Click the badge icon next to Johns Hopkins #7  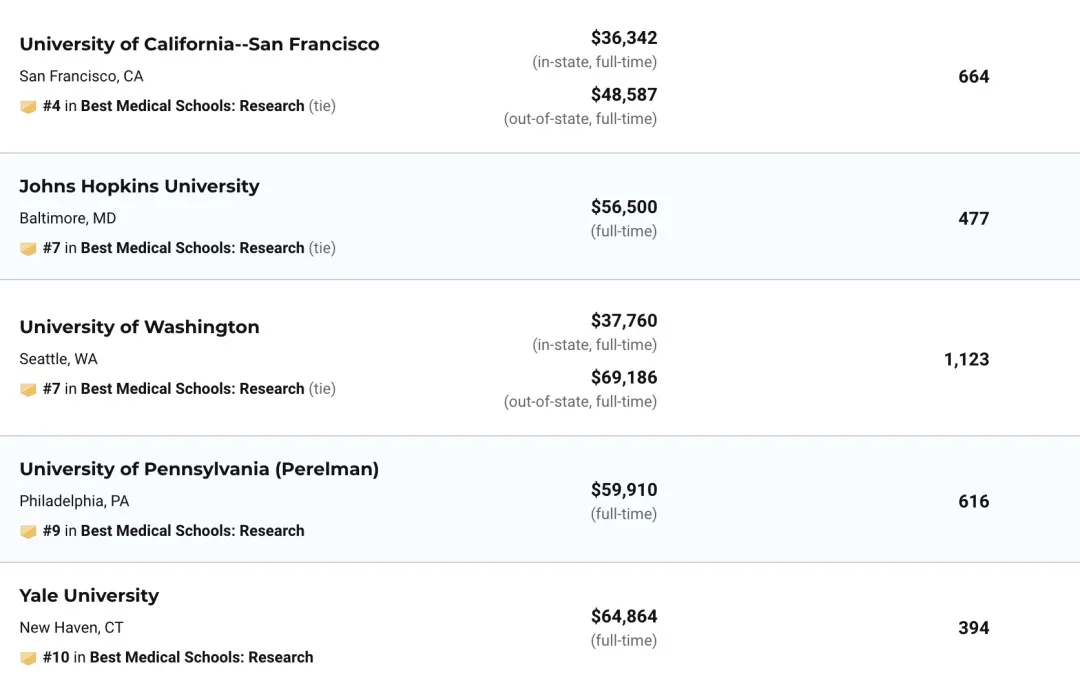(28, 249)
